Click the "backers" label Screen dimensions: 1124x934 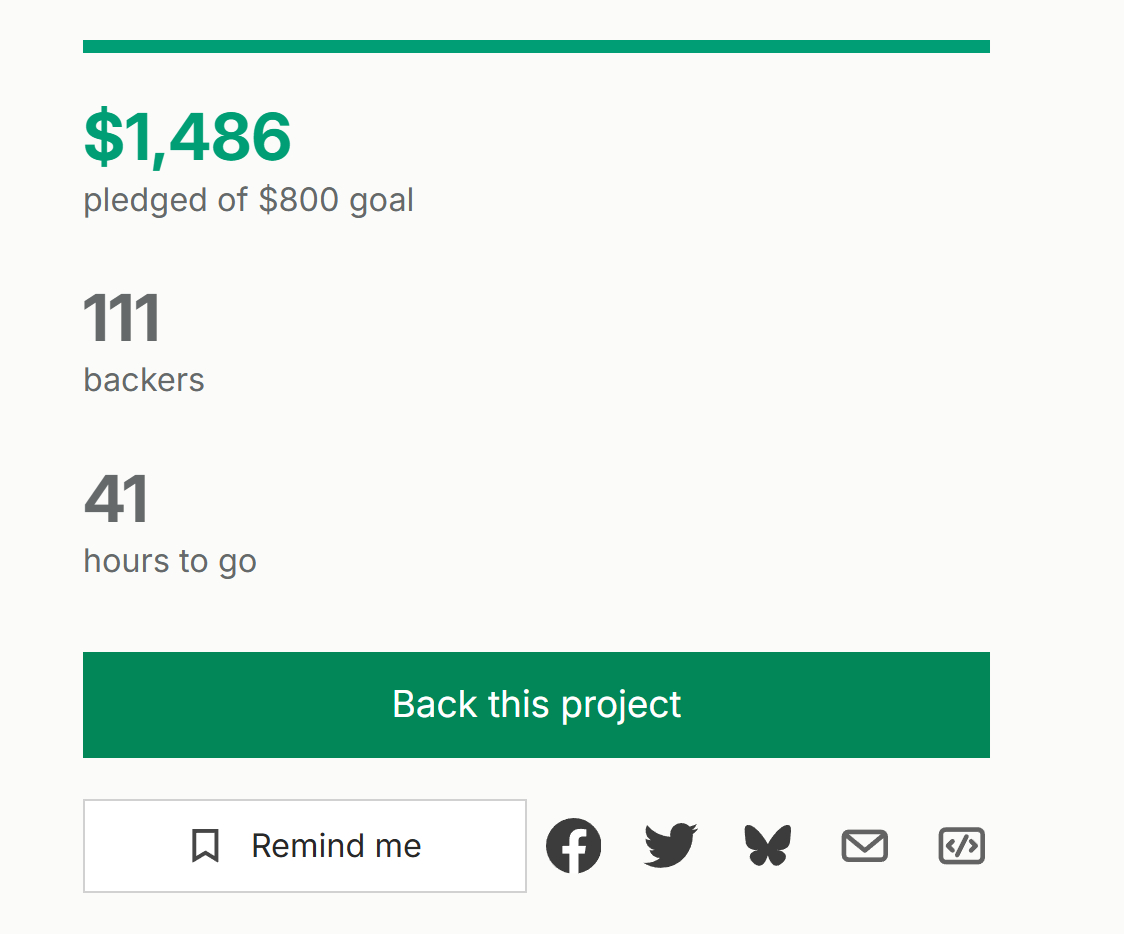144,380
